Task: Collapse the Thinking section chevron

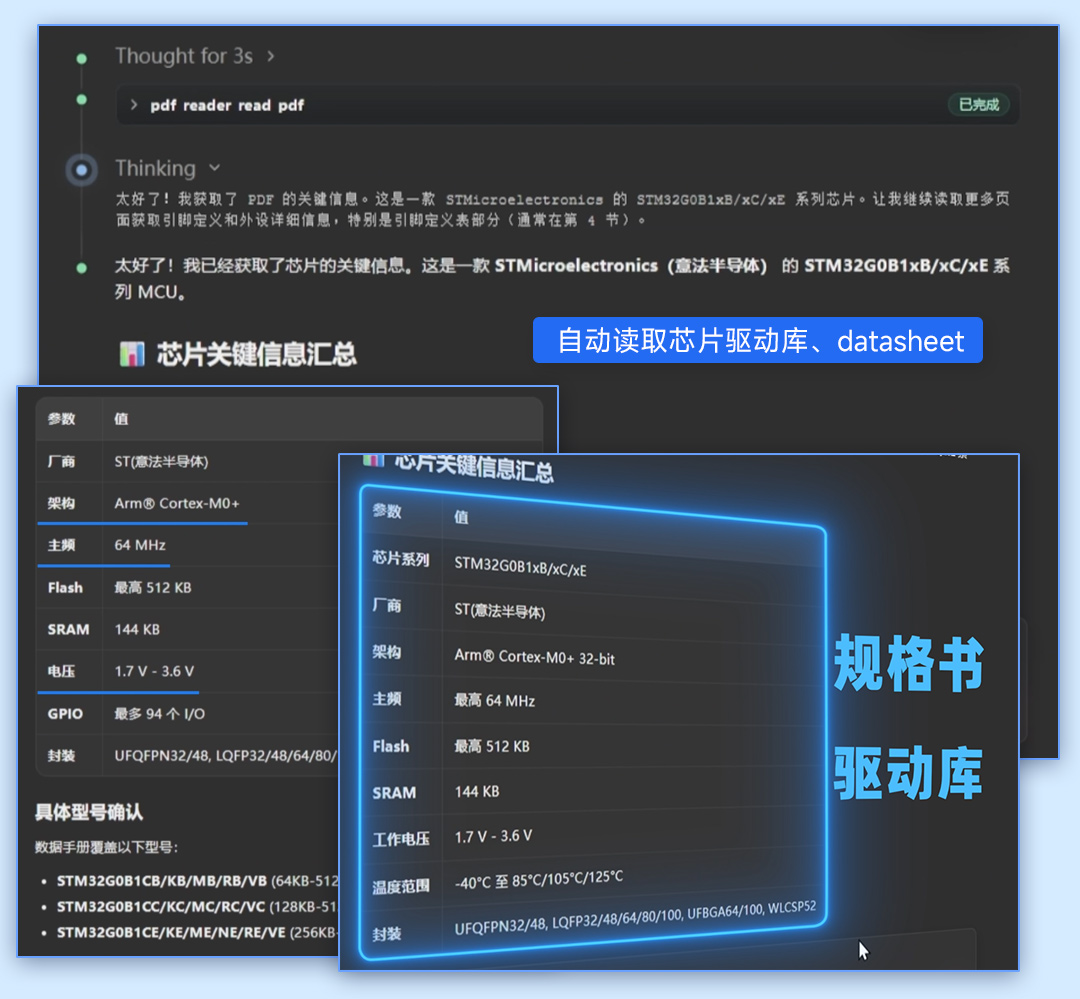Action: pos(214,167)
